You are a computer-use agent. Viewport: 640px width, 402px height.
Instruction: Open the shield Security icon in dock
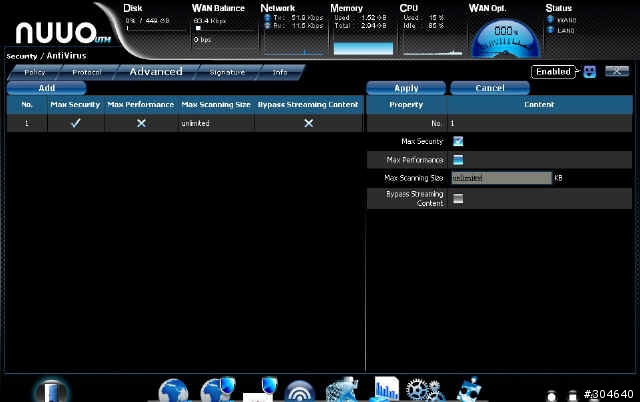261,389
